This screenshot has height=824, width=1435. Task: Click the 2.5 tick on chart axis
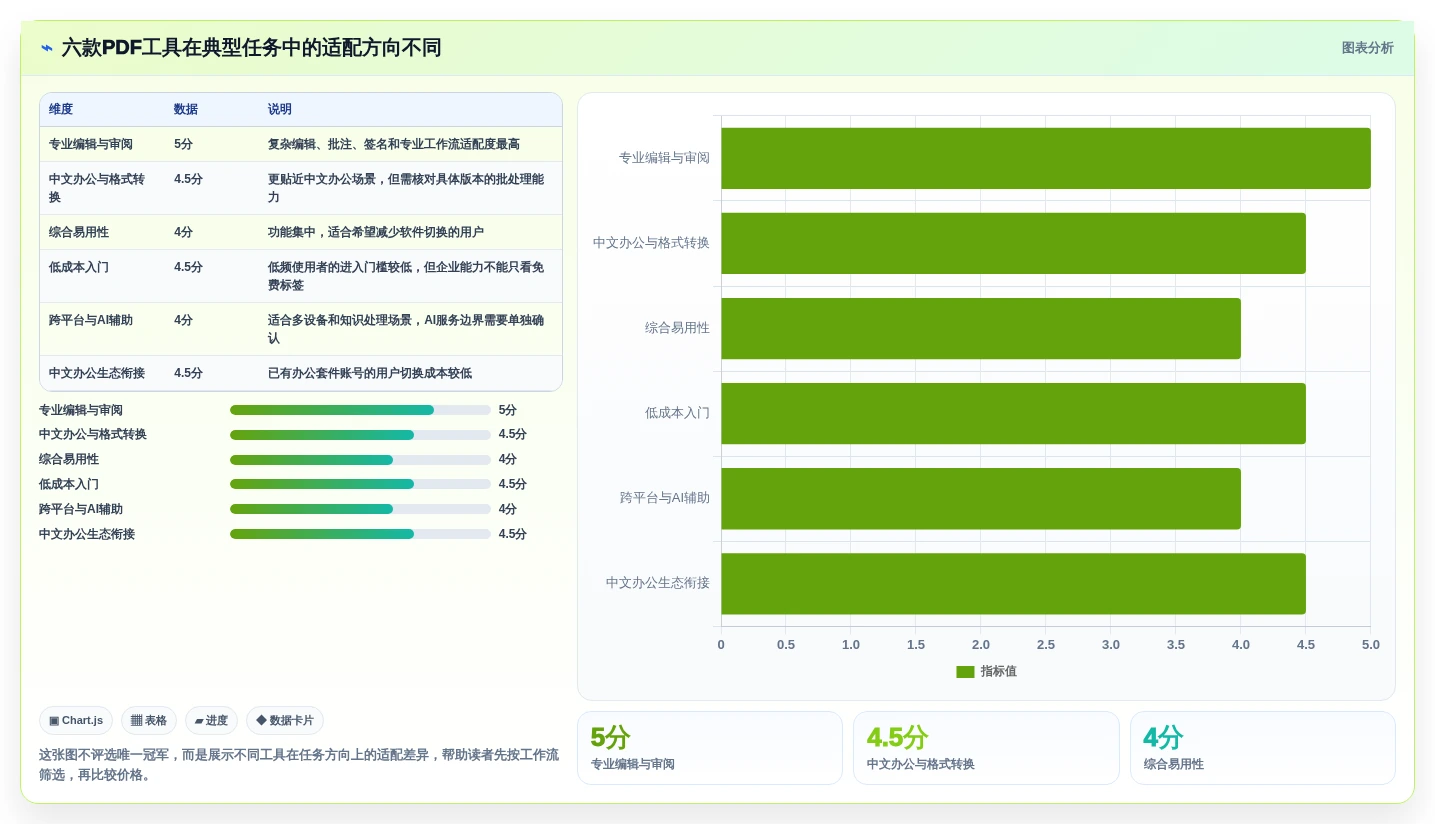click(1046, 645)
